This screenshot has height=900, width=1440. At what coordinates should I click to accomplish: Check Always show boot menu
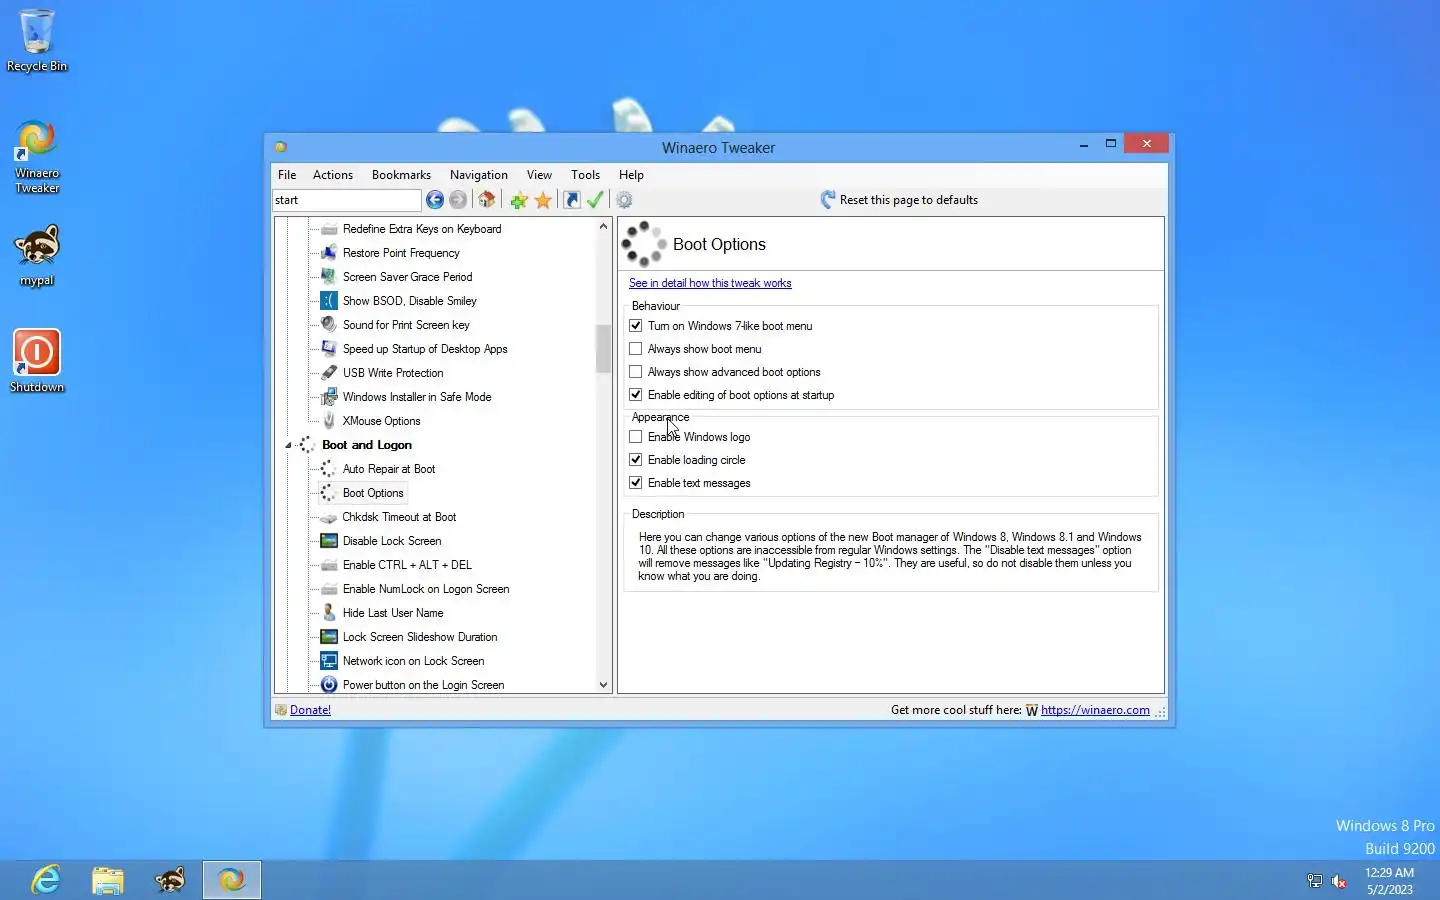[x=636, y=349]
